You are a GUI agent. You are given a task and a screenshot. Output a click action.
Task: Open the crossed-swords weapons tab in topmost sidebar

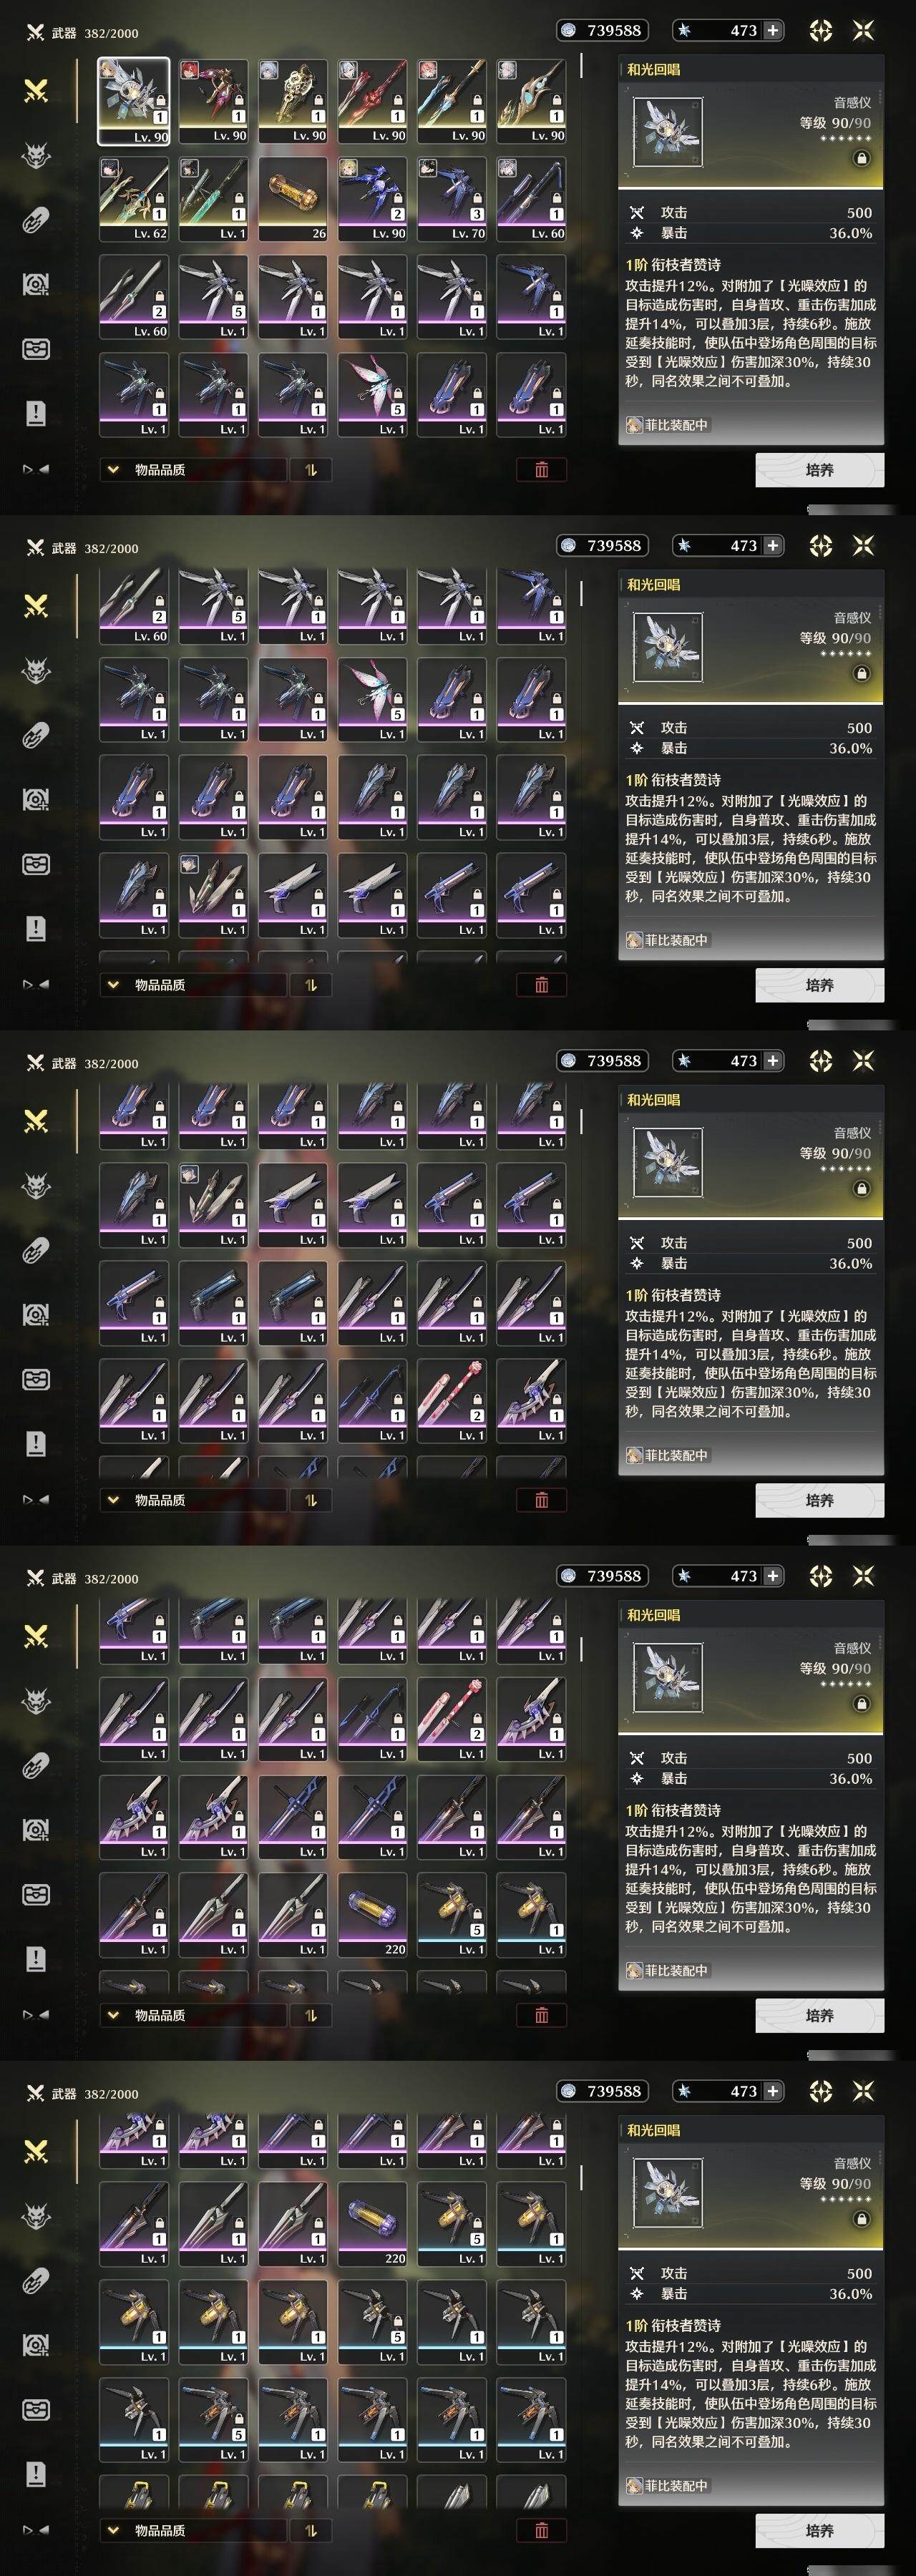tap(36, 91)
